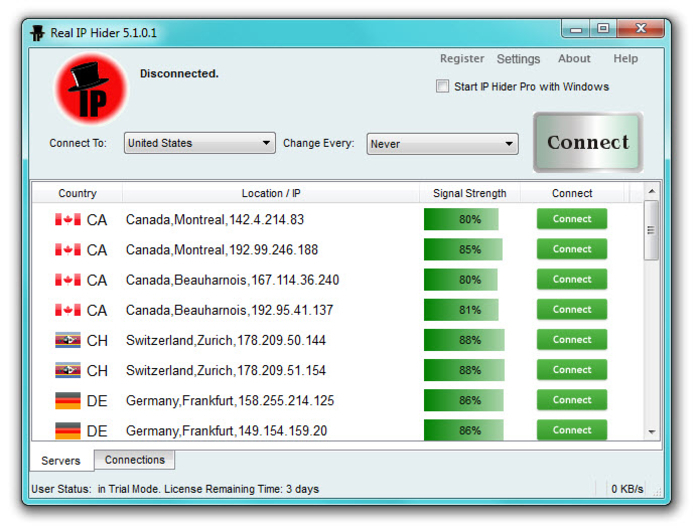This screenshot has width=700, height=531.
Task: Connect to Beauharnois server 192.95.41.137
Action: click(x=572, y=309)
